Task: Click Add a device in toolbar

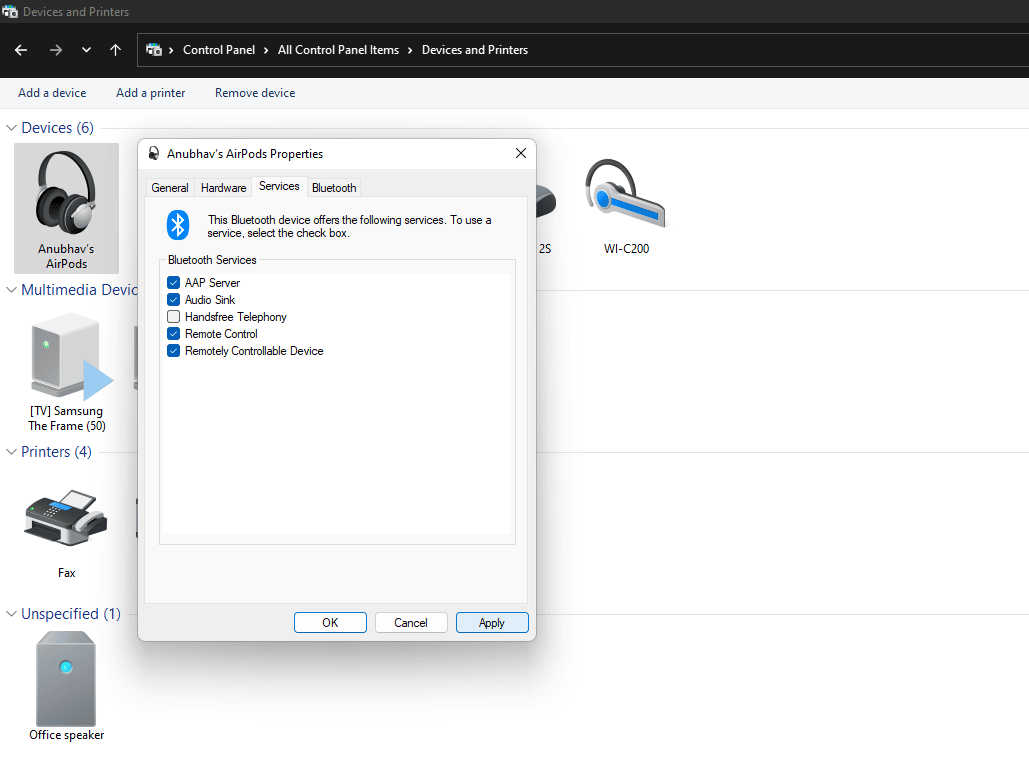Action: pyautogui.click(x=52, y=93)
